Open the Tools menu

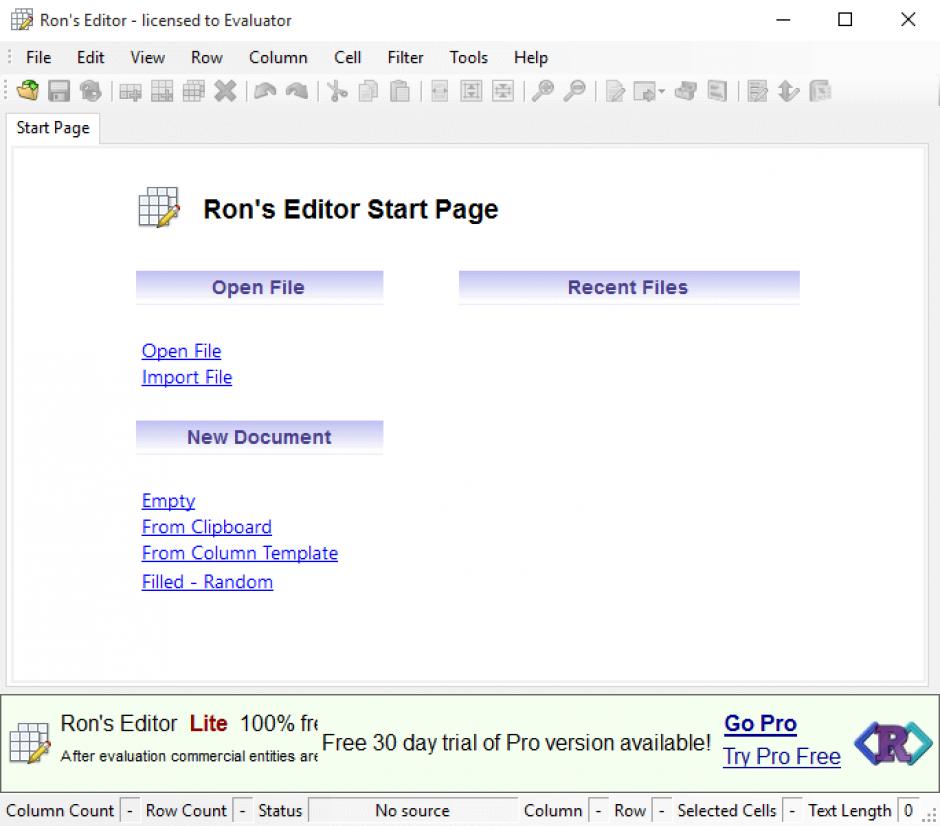click(x=468, y=57)
